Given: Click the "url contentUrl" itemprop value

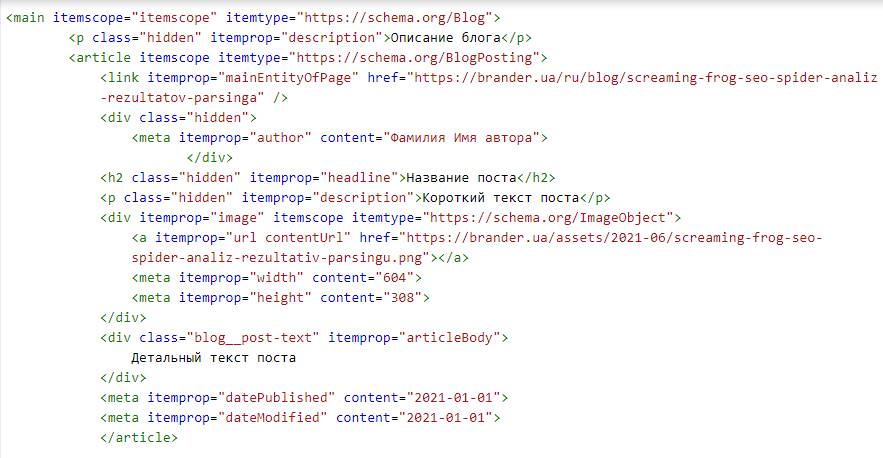Looking at the screenshot, I should tap(290, 237).
